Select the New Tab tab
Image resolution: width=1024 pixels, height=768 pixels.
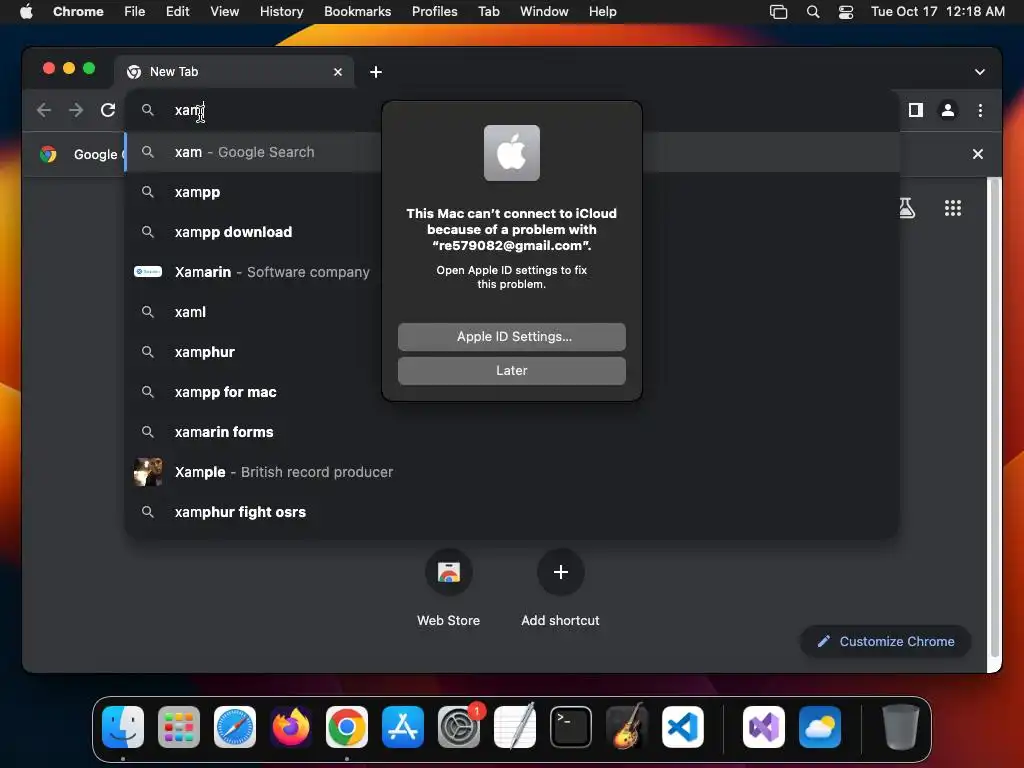click(x=235, y=72)
